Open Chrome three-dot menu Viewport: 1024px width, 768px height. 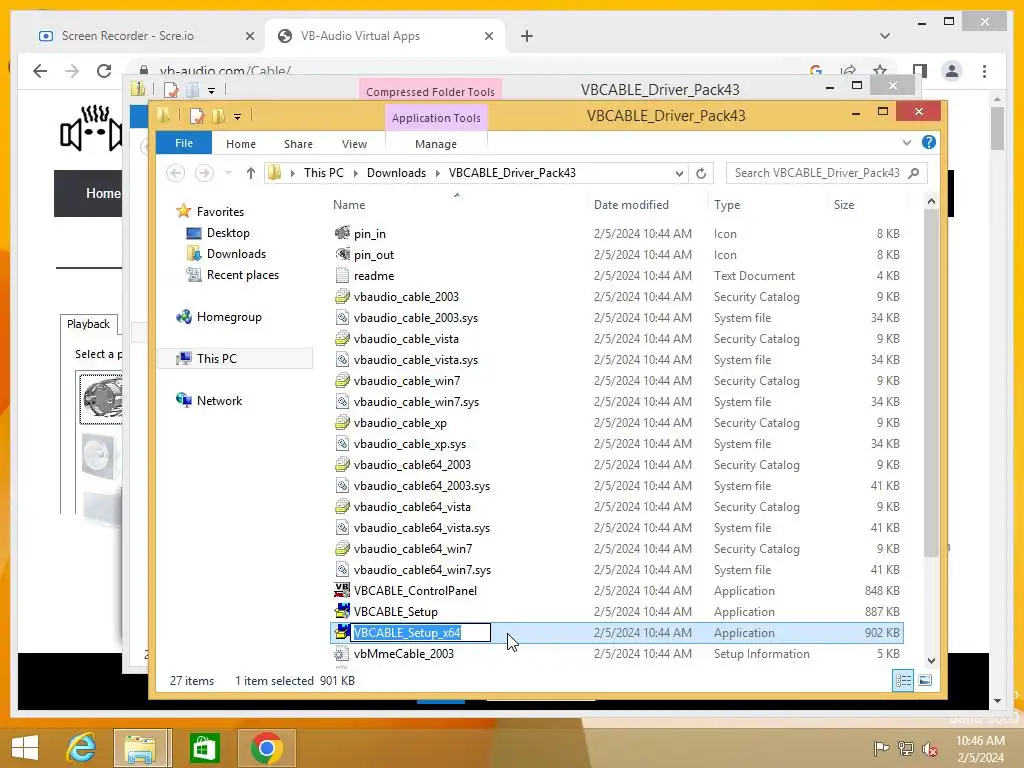(x=984, y=71)
